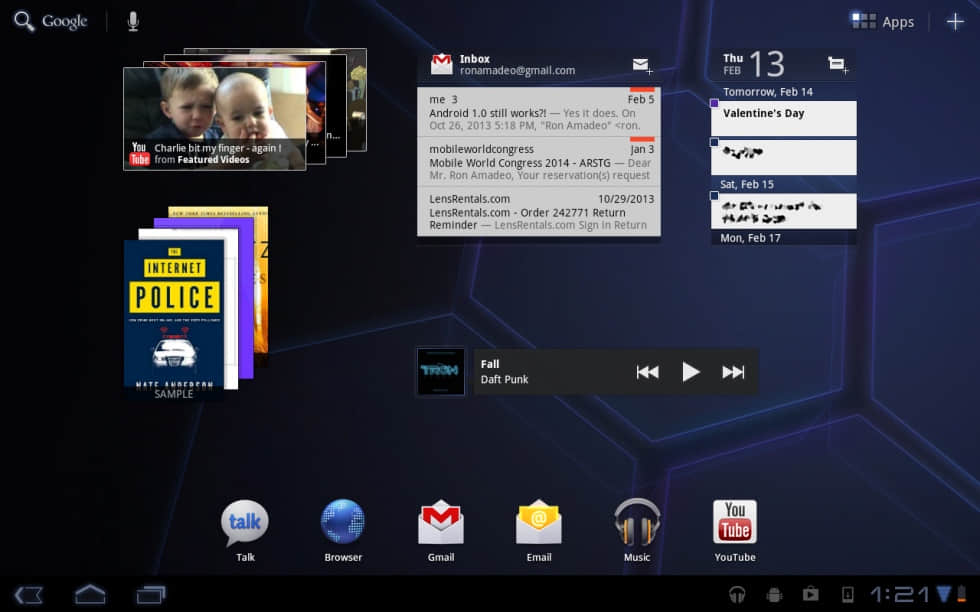Compose new mail in Gmail widget
The width and height of the screenshot is (980, 612).
(x=641, y=65)
